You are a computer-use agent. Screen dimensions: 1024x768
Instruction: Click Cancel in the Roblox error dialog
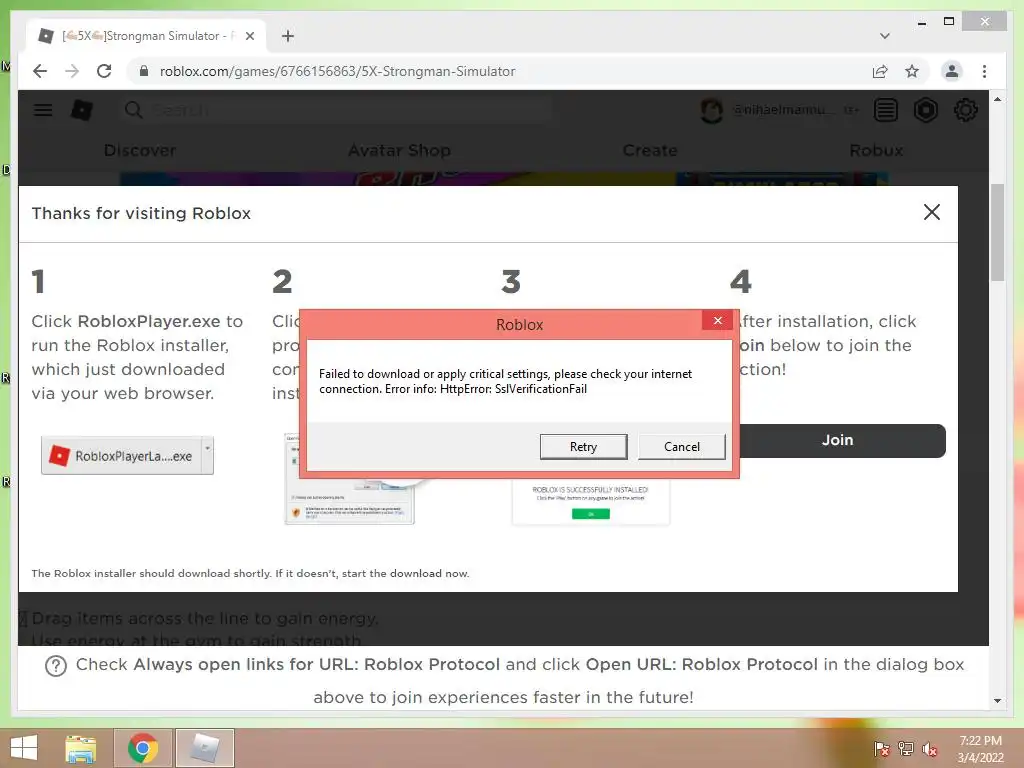[682, 447]
